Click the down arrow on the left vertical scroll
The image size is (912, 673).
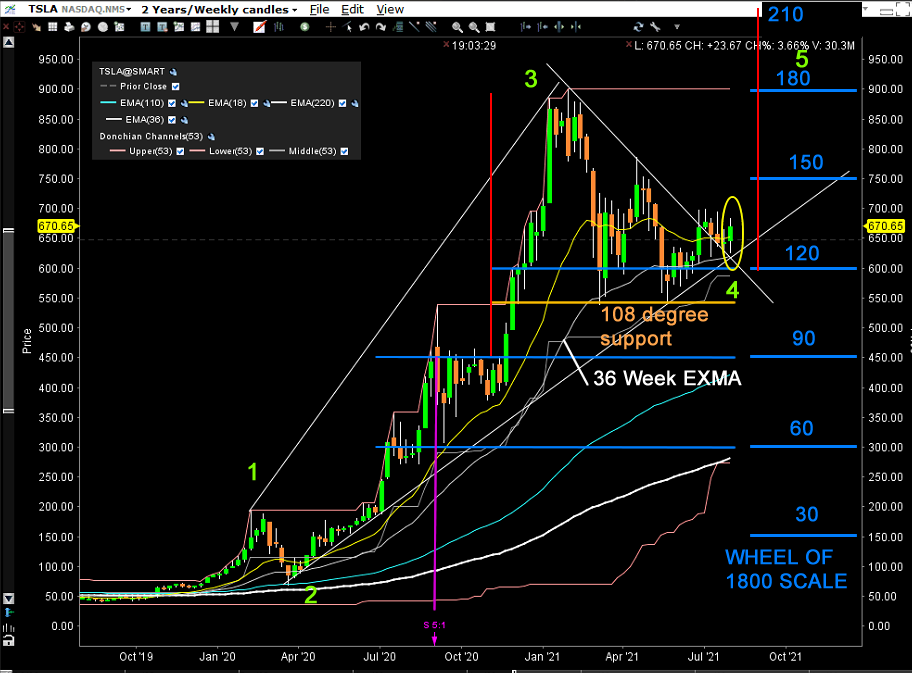(x=8, y=598)
